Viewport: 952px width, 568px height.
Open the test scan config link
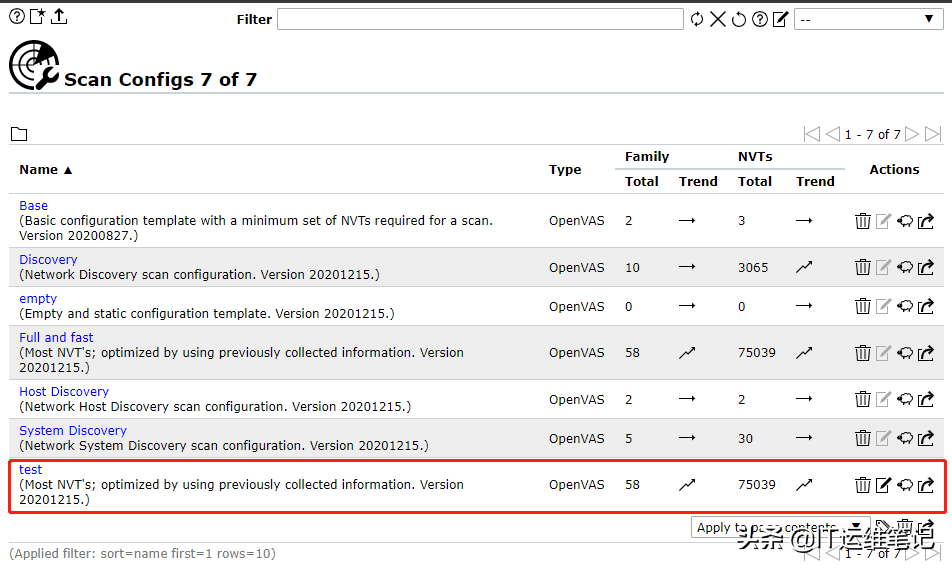click(30, 470)
